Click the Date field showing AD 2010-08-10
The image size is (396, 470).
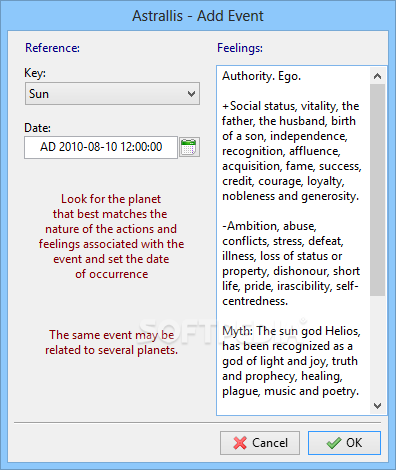(x=101, y=147)
